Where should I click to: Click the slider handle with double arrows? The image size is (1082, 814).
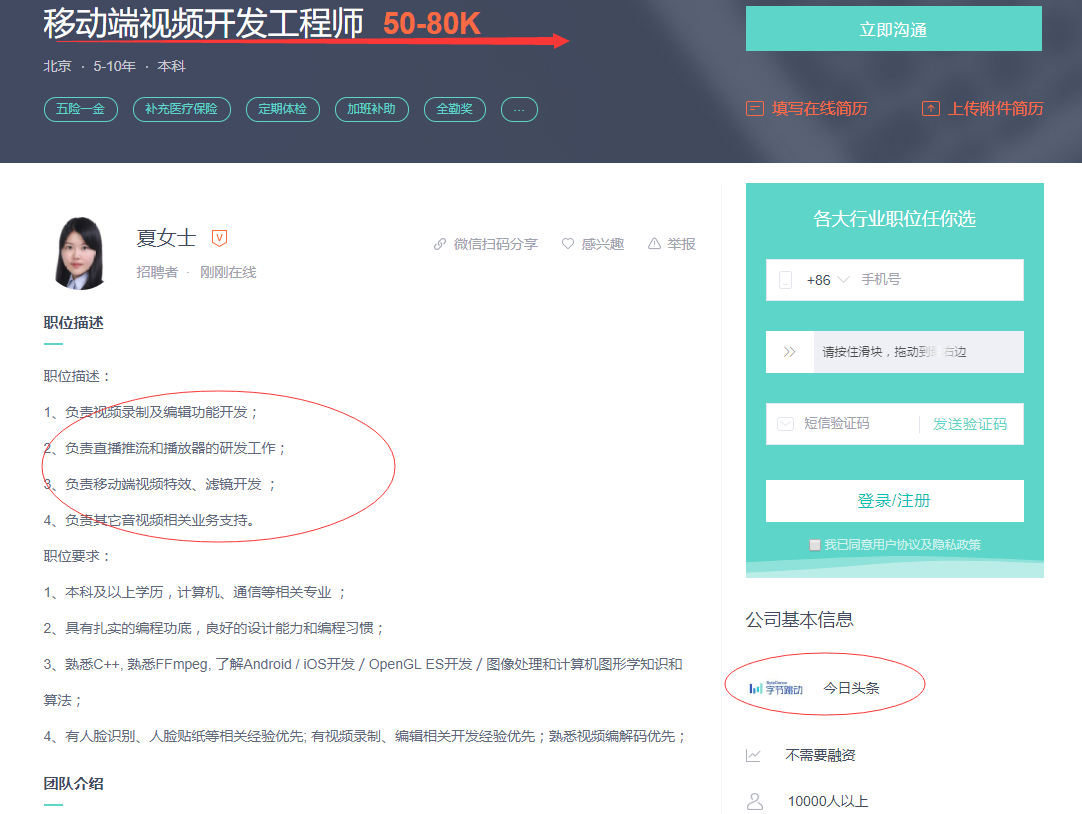789,352
